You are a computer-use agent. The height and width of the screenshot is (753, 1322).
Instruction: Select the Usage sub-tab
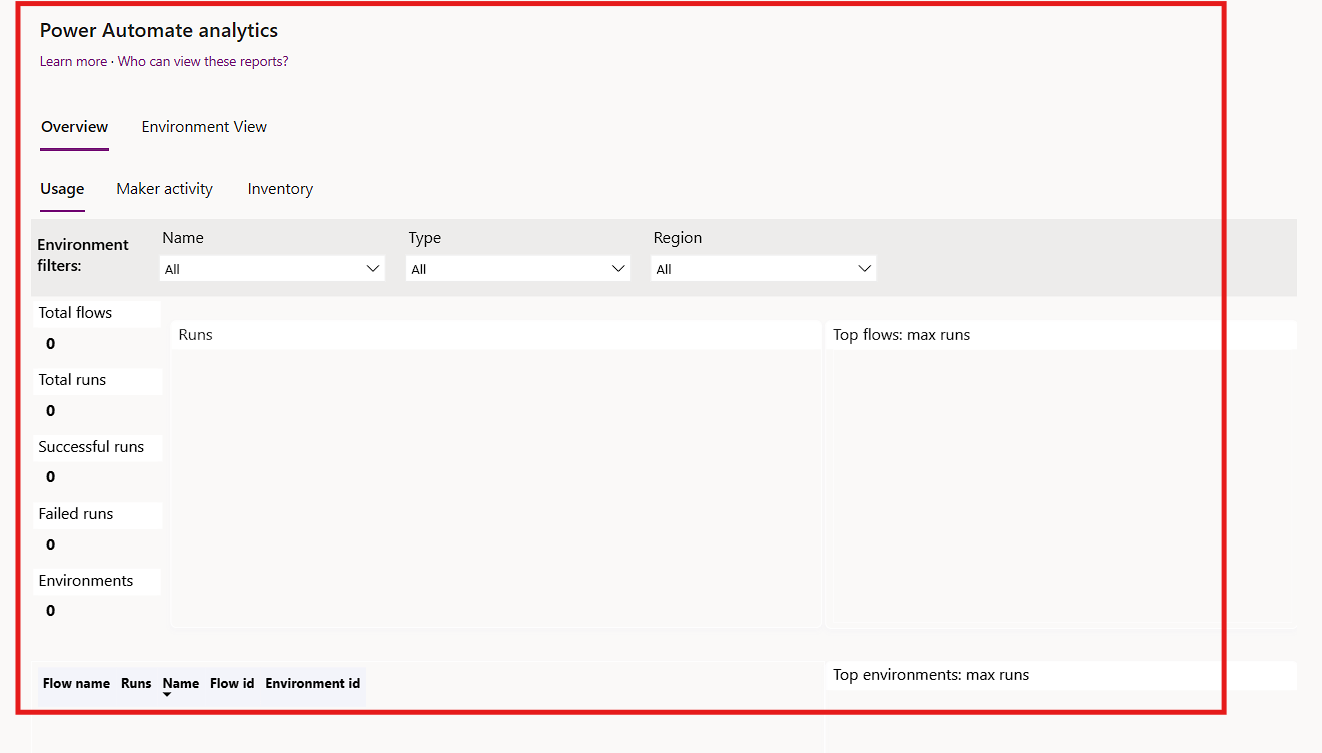(62, 189)
